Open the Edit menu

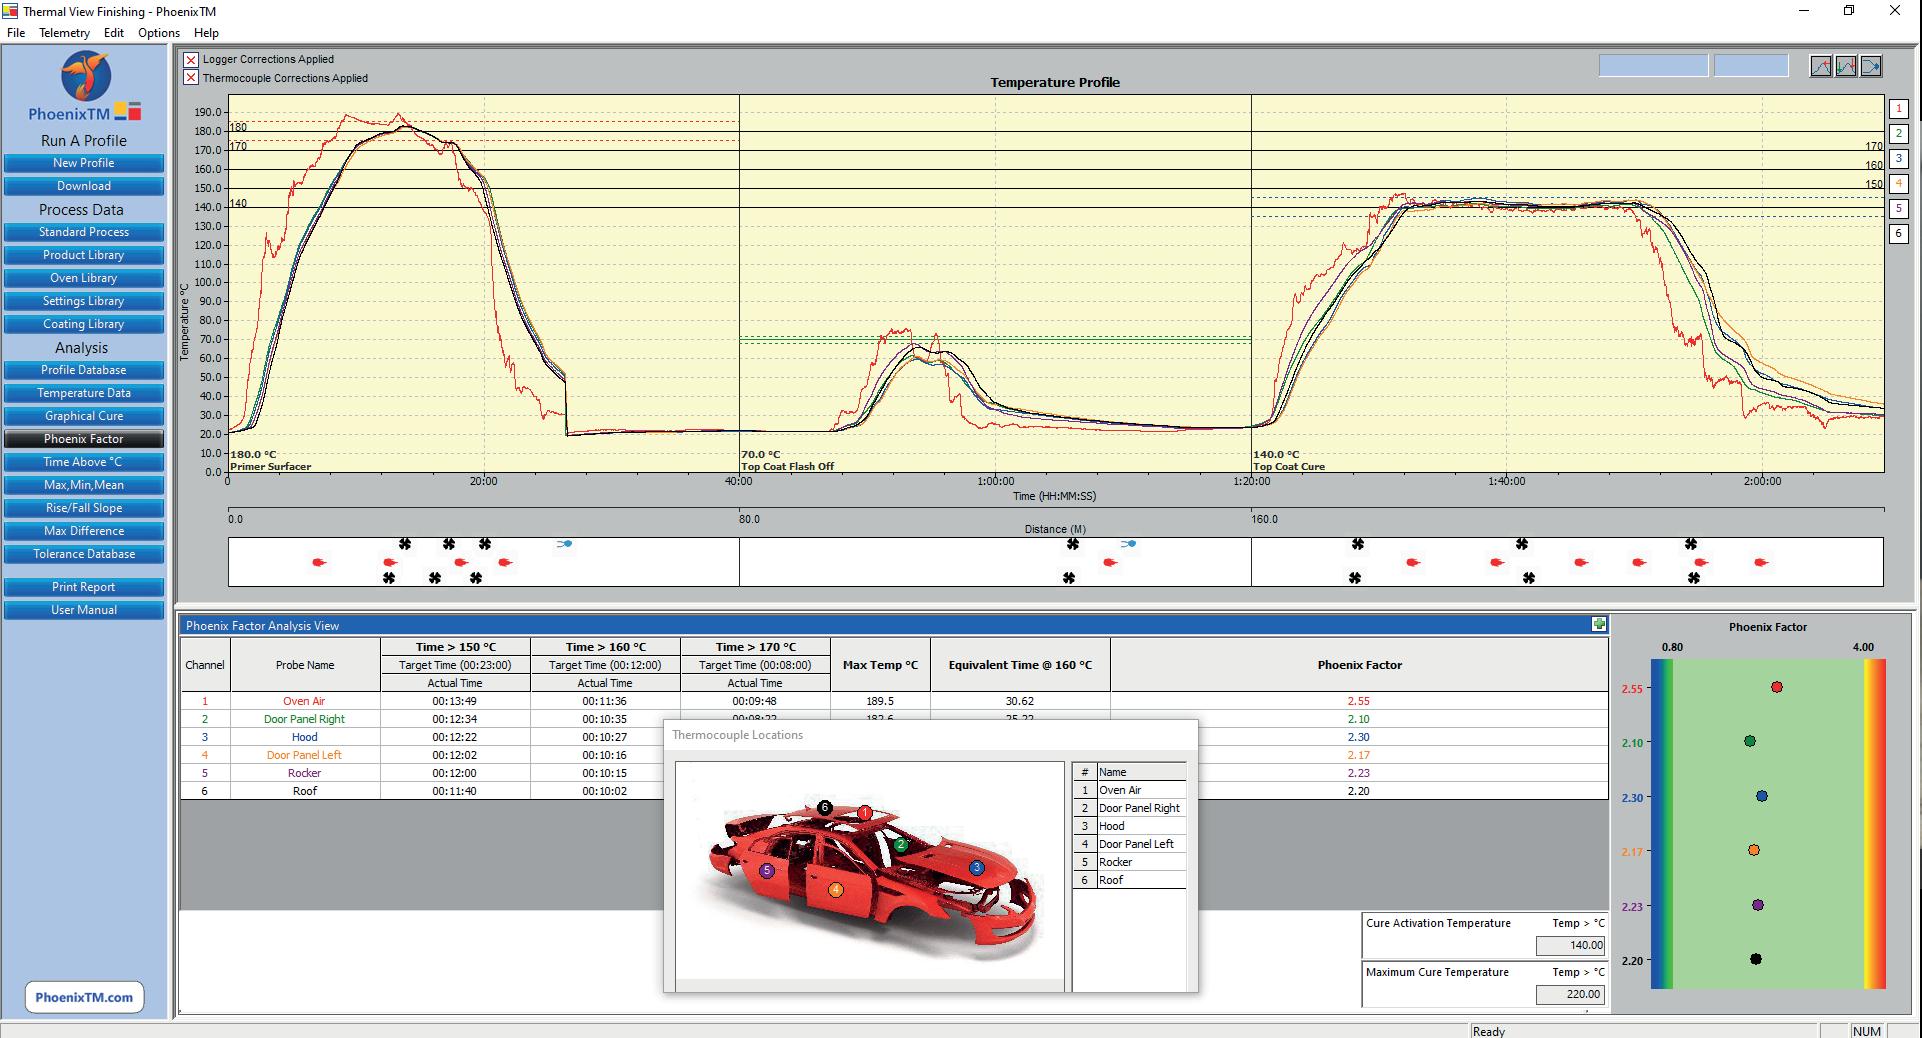coord(114,32)
